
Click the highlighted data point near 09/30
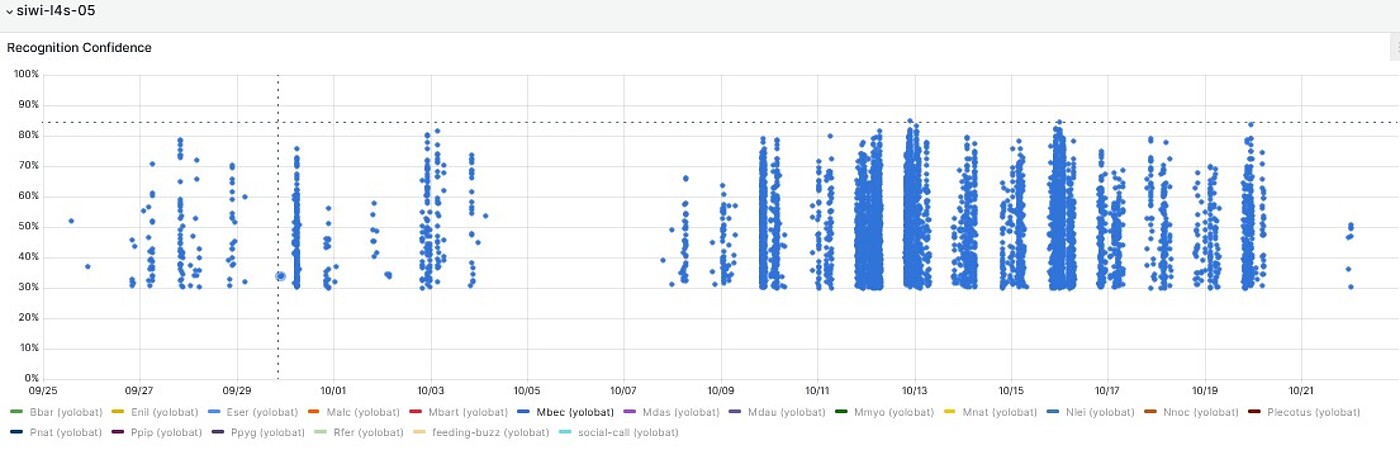tap(281, 276)
